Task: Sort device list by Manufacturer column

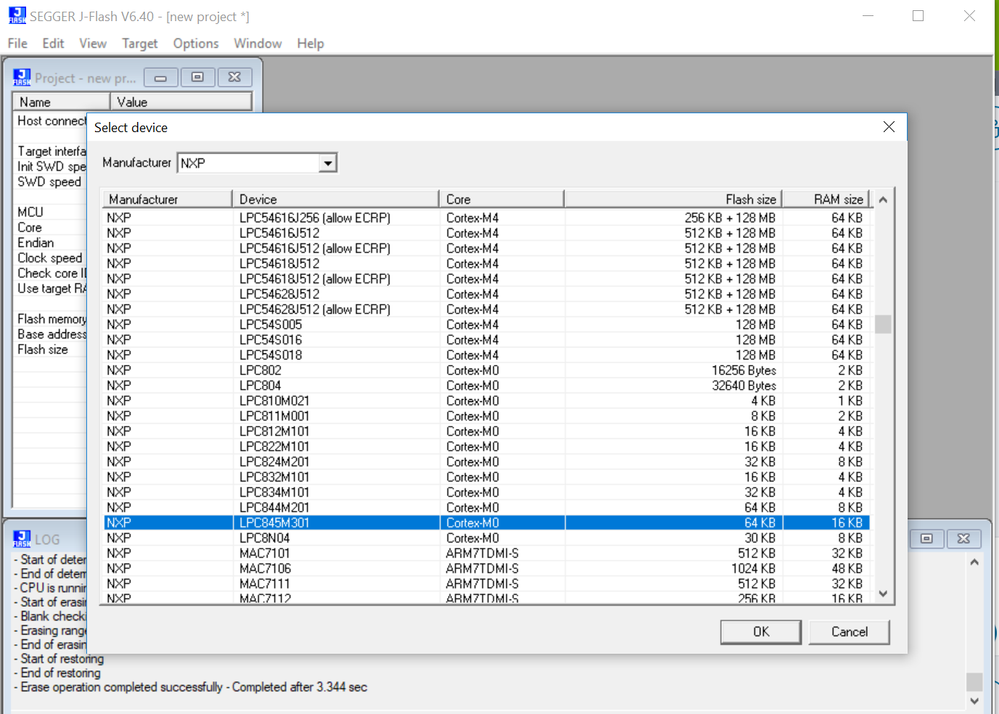Action: pyautogui.click(x=168, y=199)
